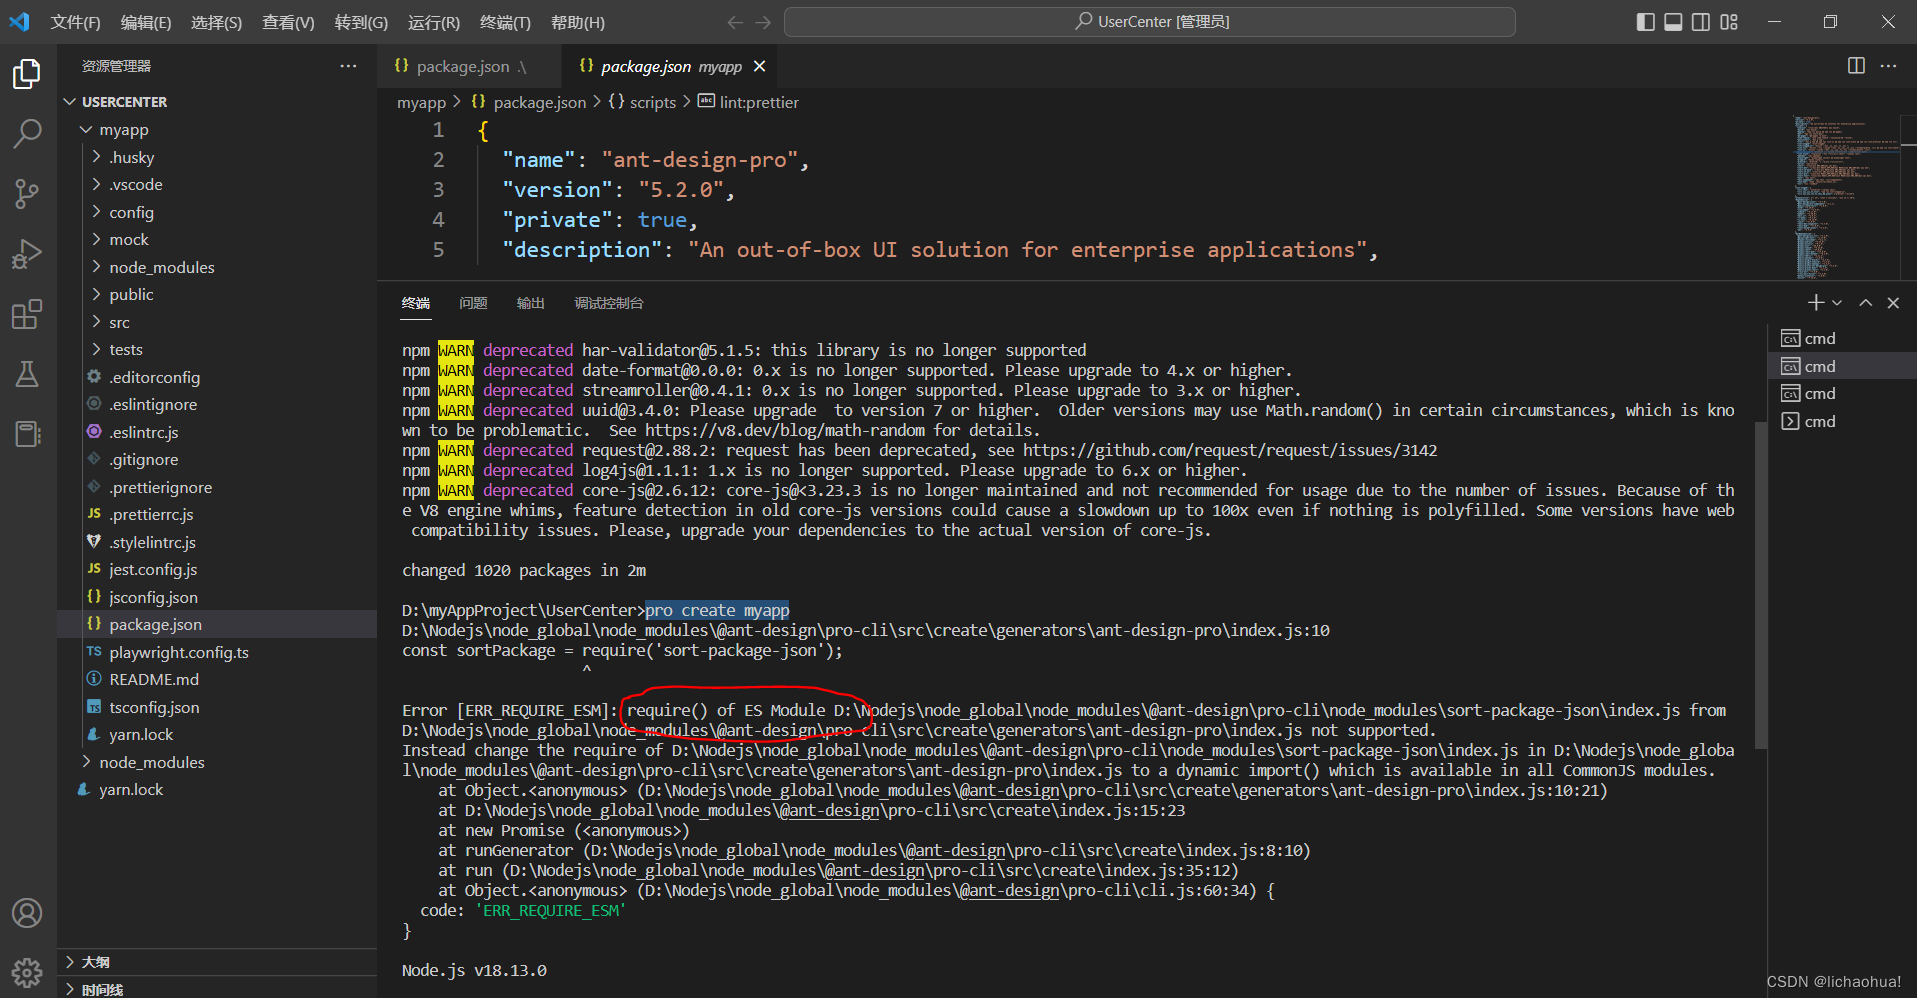
Task: Open the .eslintrc.js file
Action: click(217, 432)
